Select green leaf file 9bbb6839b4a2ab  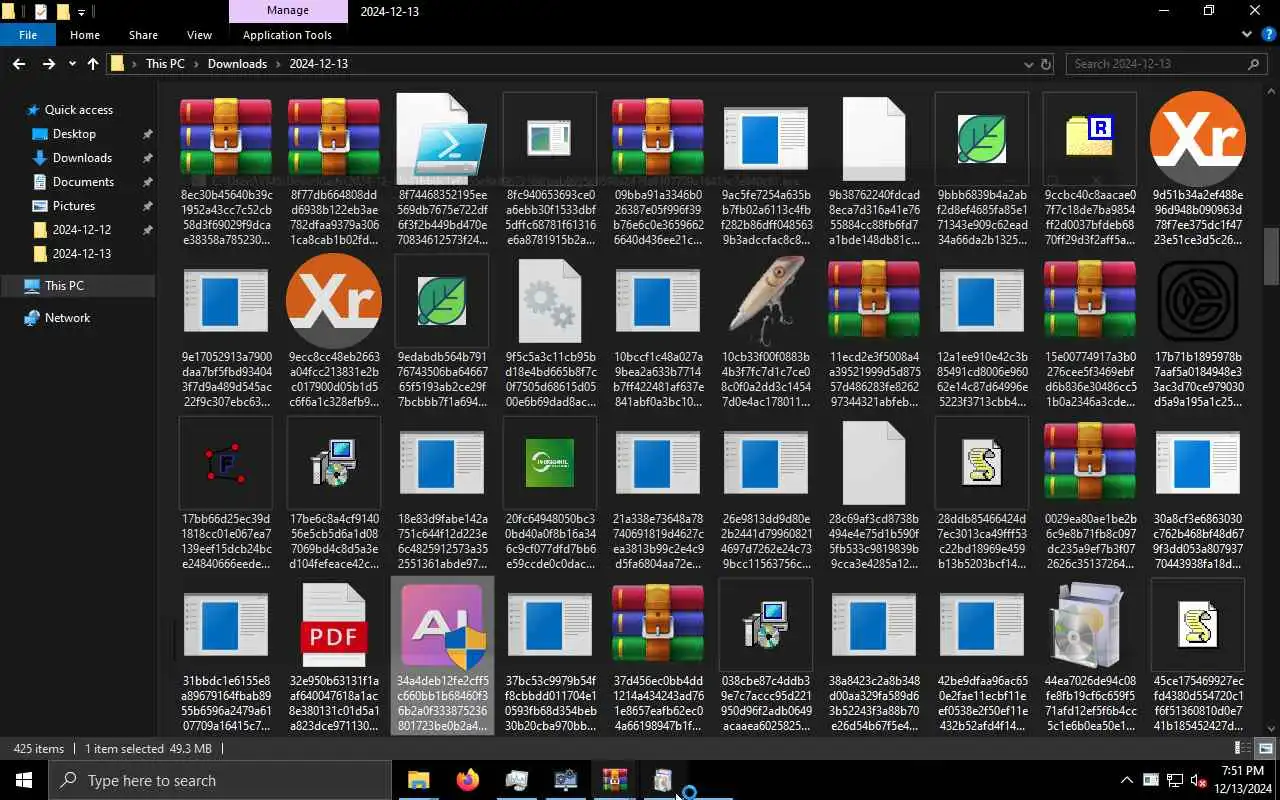pyautogui.click(x=982, y=170)
